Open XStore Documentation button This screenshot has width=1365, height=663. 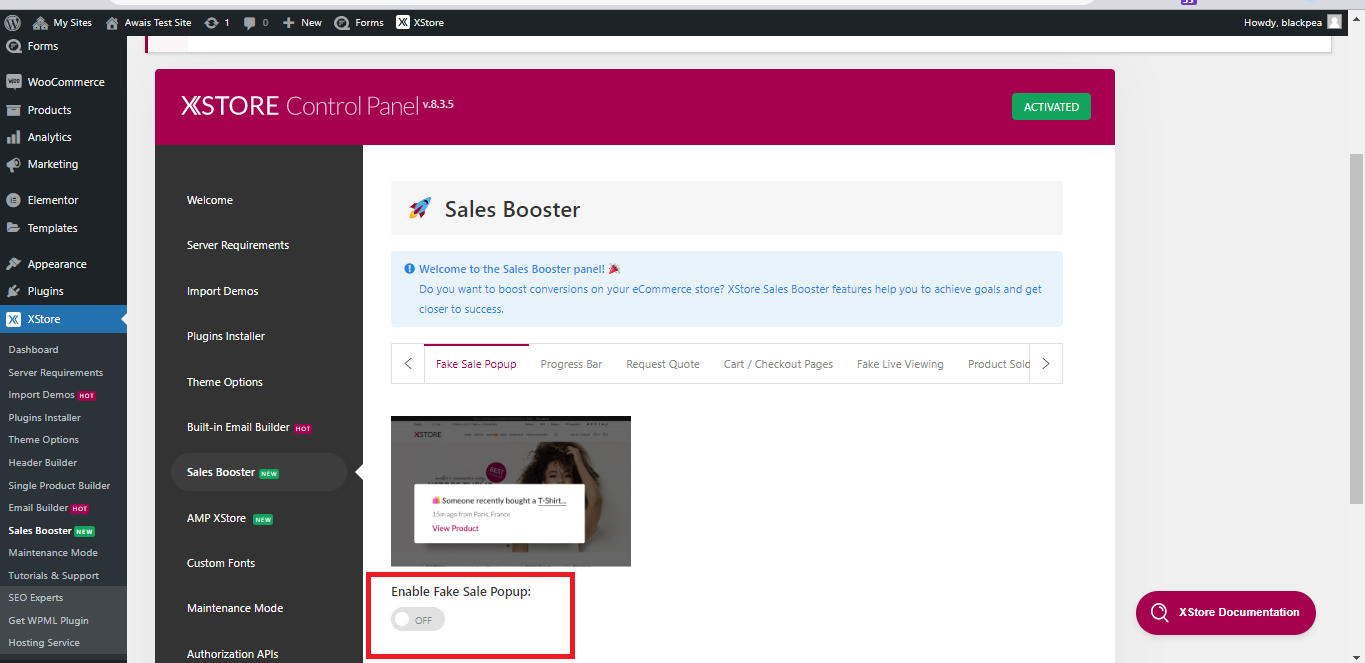pos(1226,612)
